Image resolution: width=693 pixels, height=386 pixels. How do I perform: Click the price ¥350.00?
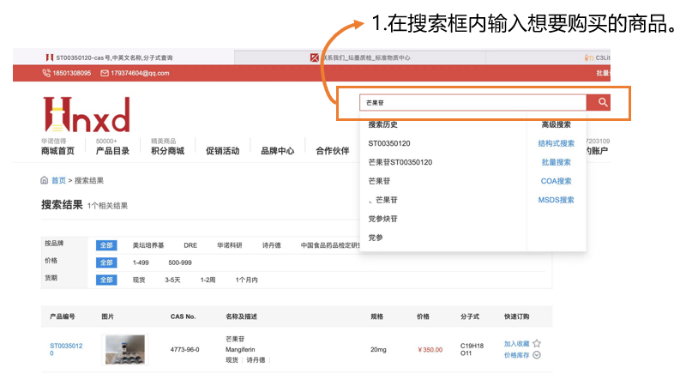point(430,350)
